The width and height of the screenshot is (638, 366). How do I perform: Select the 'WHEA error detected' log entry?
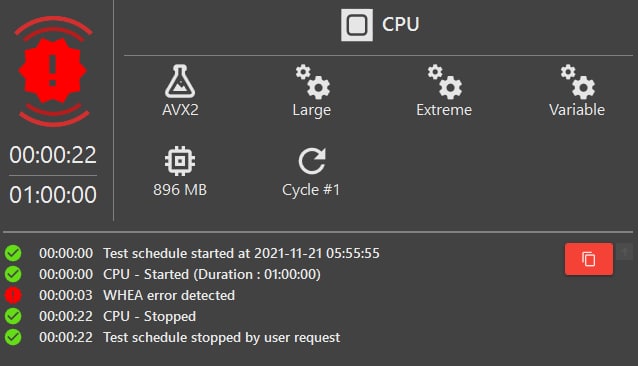169,295
